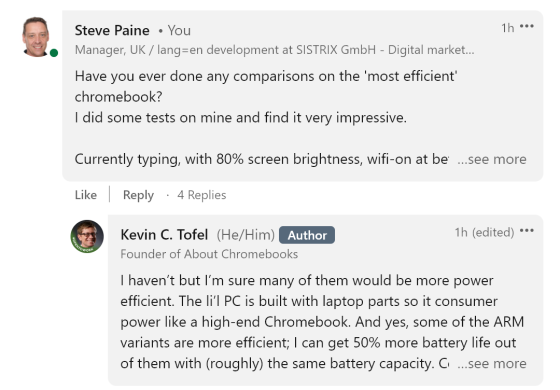560x390 pixels.
Task: Open Kevin C. Tofel's profile via name
Action: 164,235
